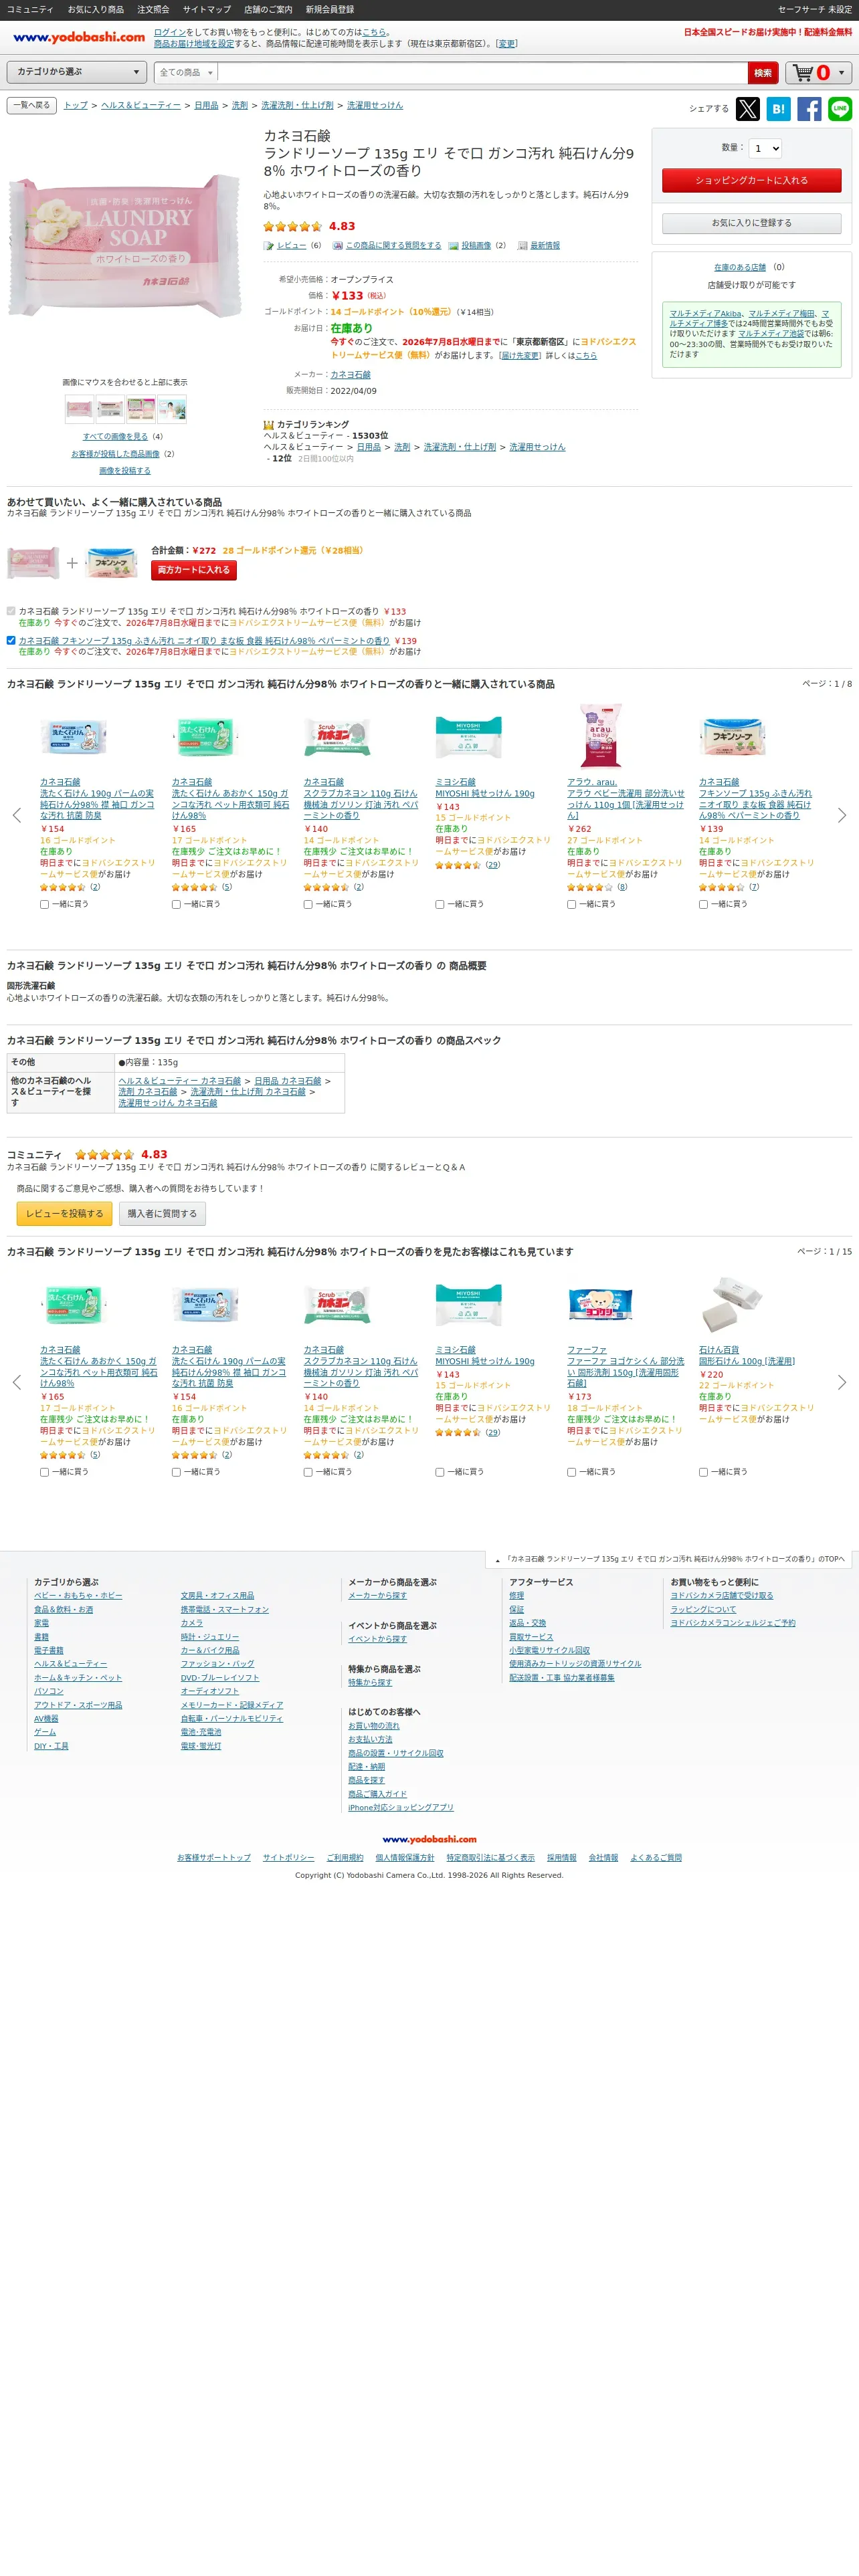Click お気に入りに登録する
The image size is (859, 2576).
pos(751,223)
